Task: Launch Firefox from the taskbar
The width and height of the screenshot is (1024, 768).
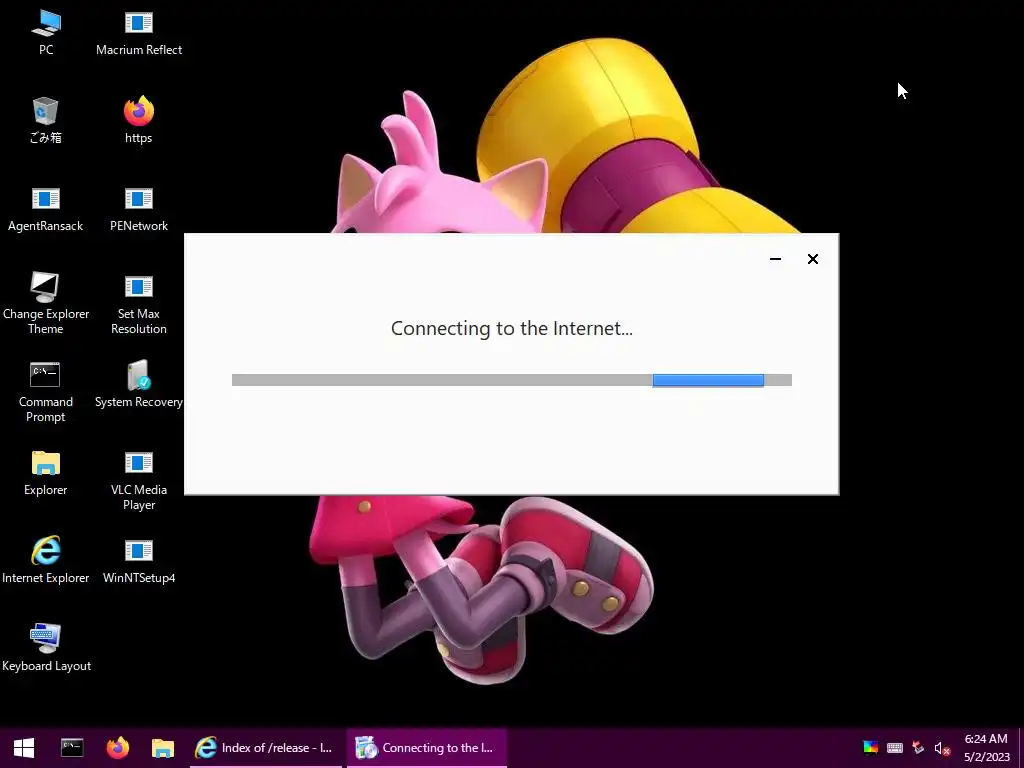Action: tap(118, 748)
